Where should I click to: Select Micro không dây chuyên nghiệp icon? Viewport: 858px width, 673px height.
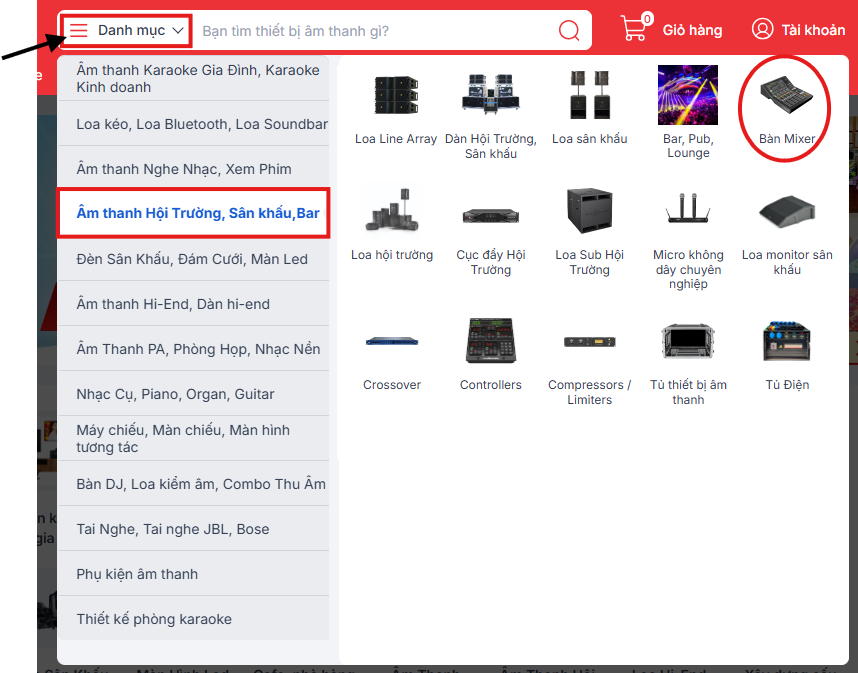(688, 211)
